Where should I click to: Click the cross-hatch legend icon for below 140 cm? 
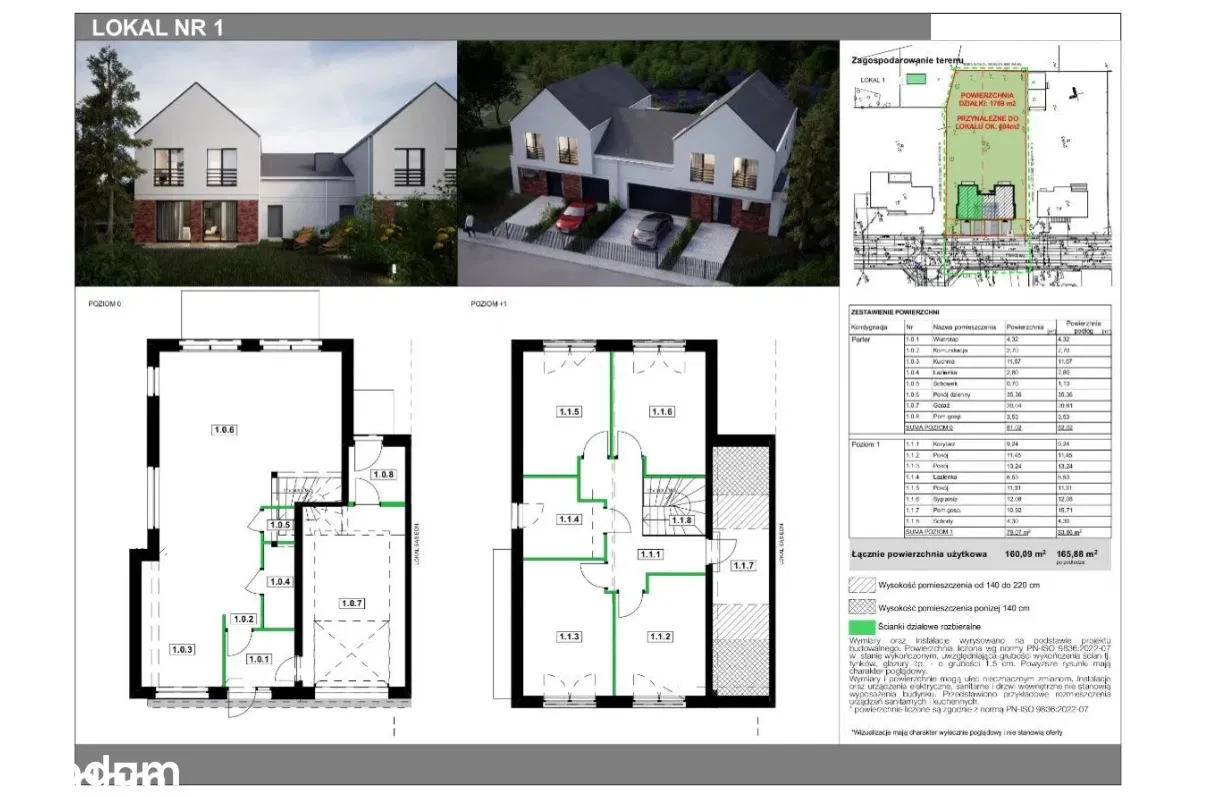(861, 607)
